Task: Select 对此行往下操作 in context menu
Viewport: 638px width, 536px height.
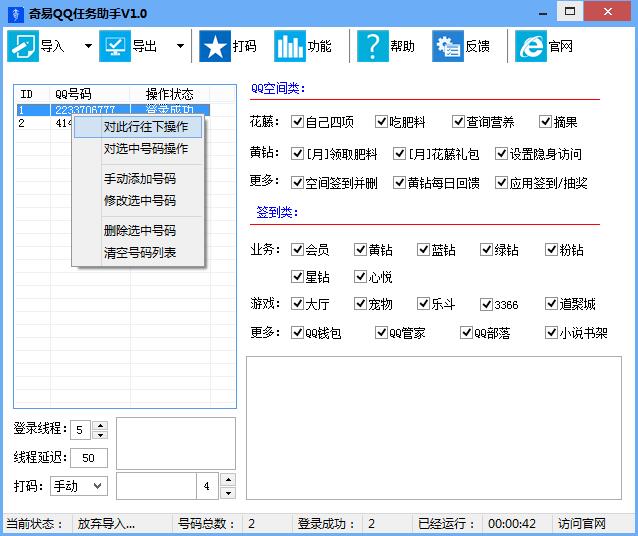Action: click(145, 127)
